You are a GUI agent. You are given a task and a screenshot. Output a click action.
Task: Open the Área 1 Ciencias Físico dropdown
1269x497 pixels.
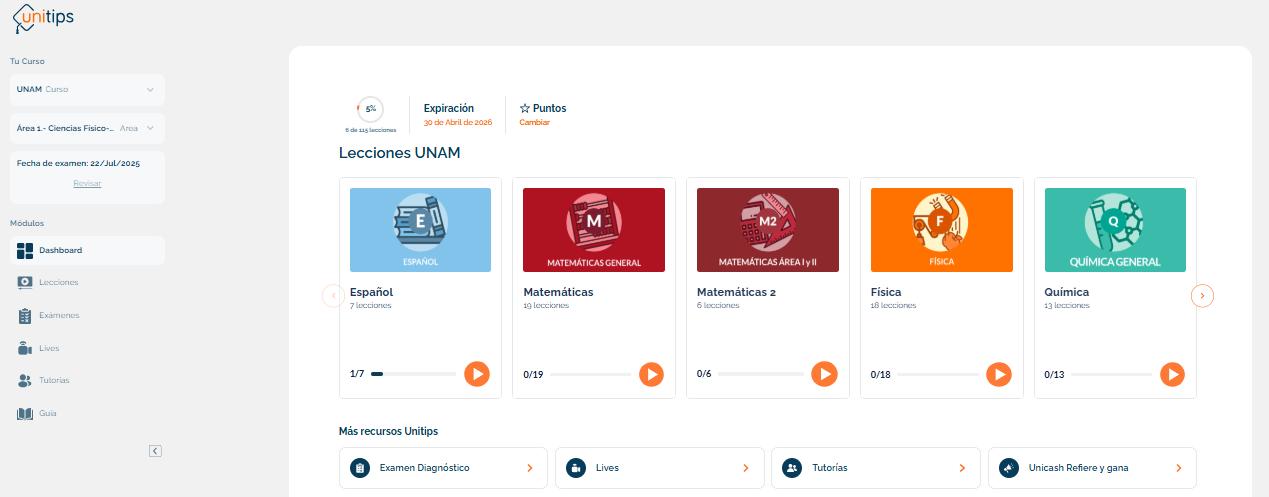coord(87,128)
